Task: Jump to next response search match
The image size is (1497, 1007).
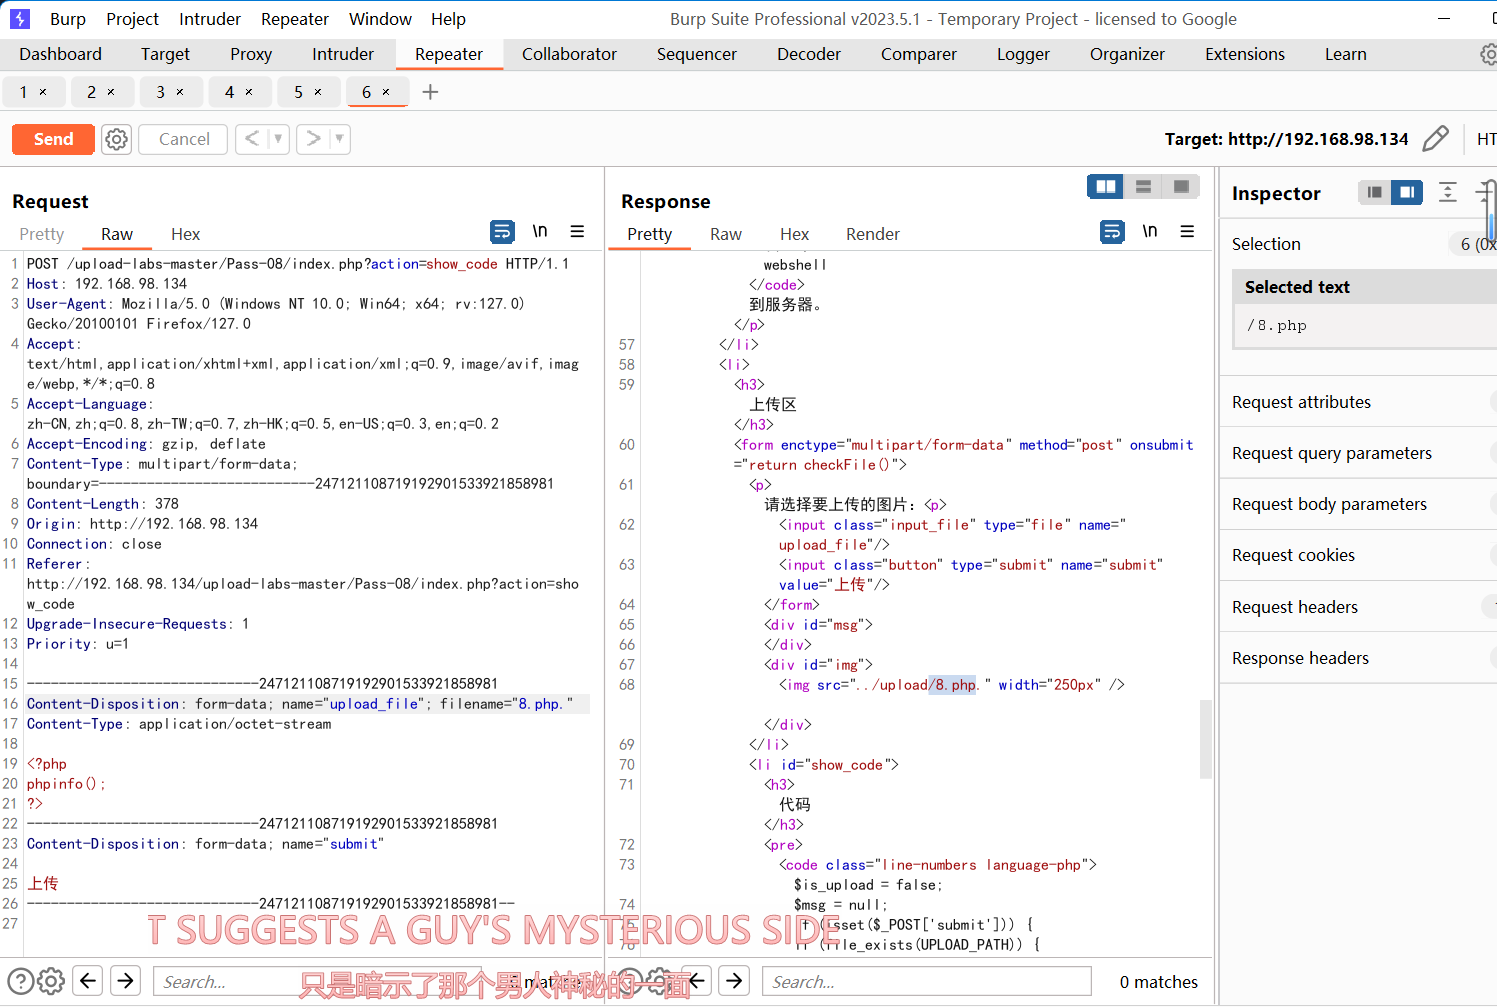Action: (735, 981)
